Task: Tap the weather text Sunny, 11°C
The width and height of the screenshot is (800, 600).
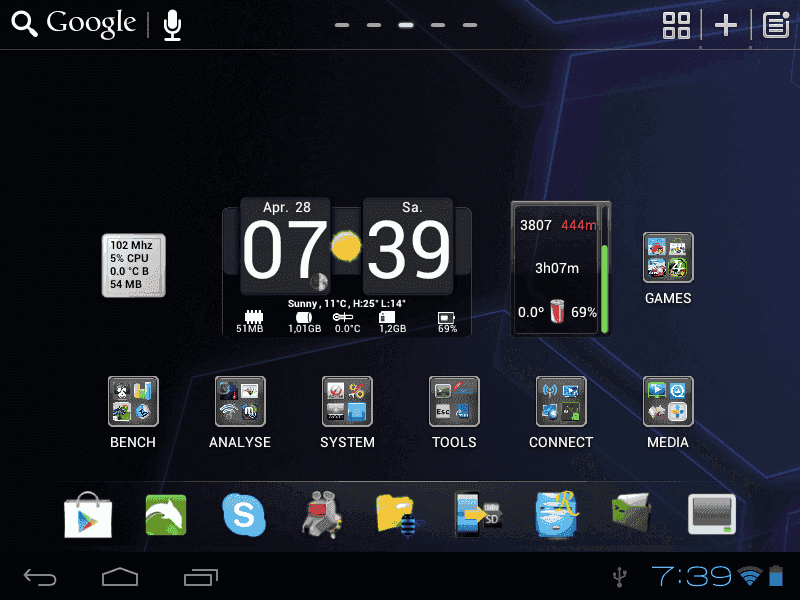Action: [x=346, y=304]
